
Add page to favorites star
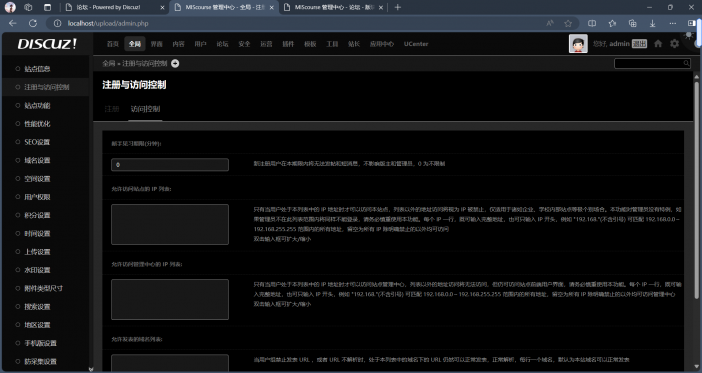[x=568, y=23]
